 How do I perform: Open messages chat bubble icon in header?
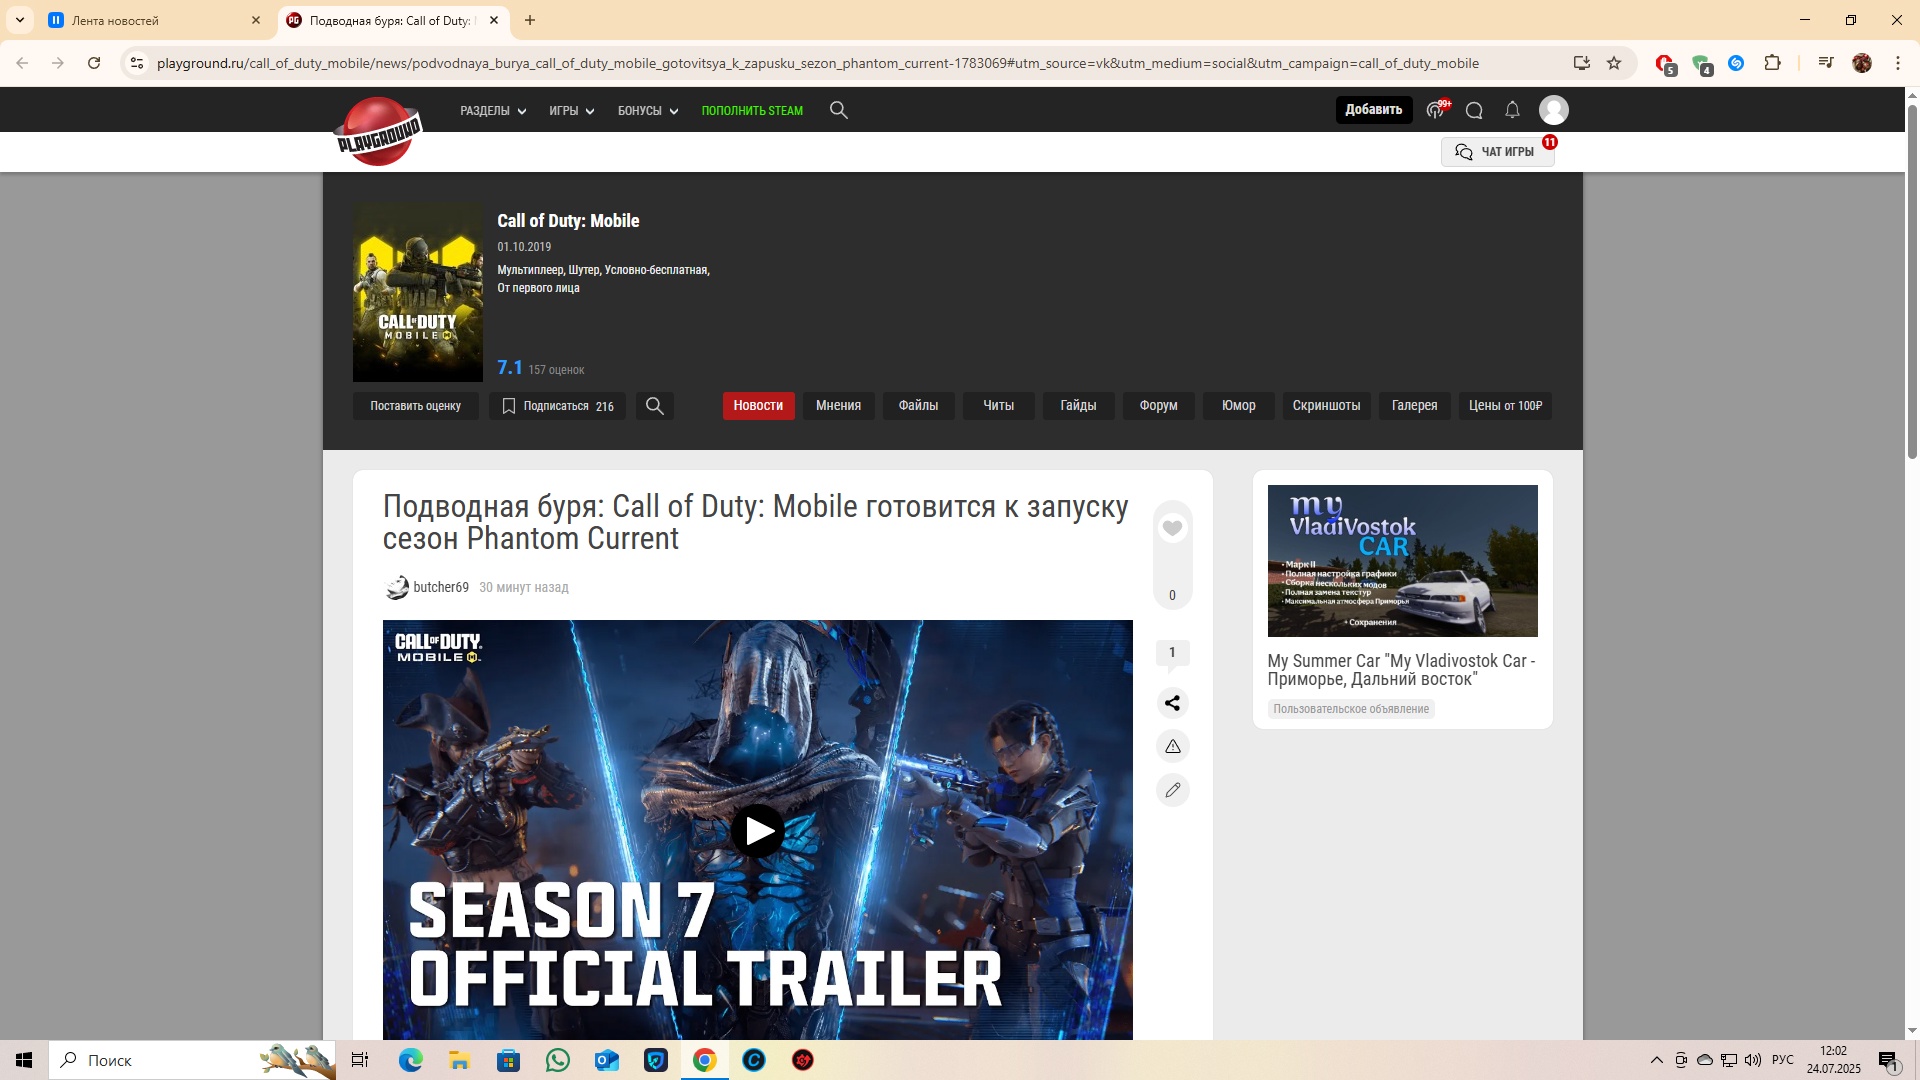click(1474, 110)
